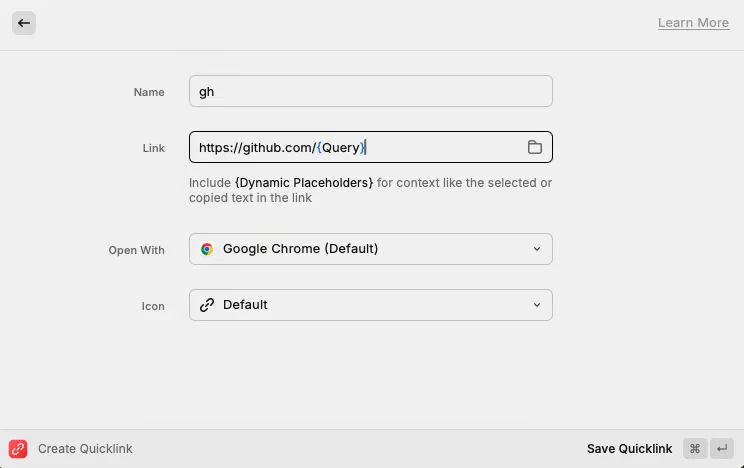
Task: Click the Open With label
Action: 136,250
